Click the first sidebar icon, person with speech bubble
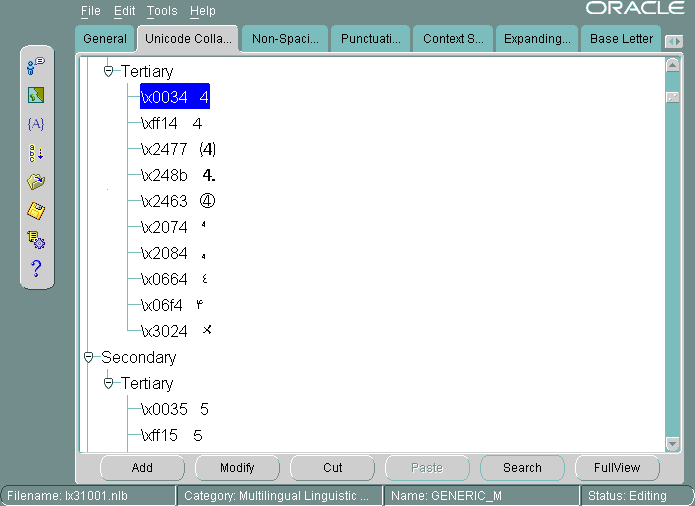The height and width of the screenshot is (506, 695). [36, 67]
